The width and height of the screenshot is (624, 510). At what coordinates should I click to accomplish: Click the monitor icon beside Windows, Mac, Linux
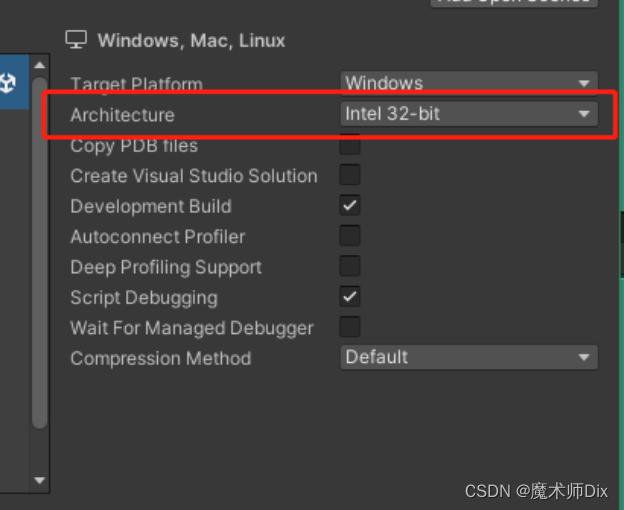(x=76, y=40)
